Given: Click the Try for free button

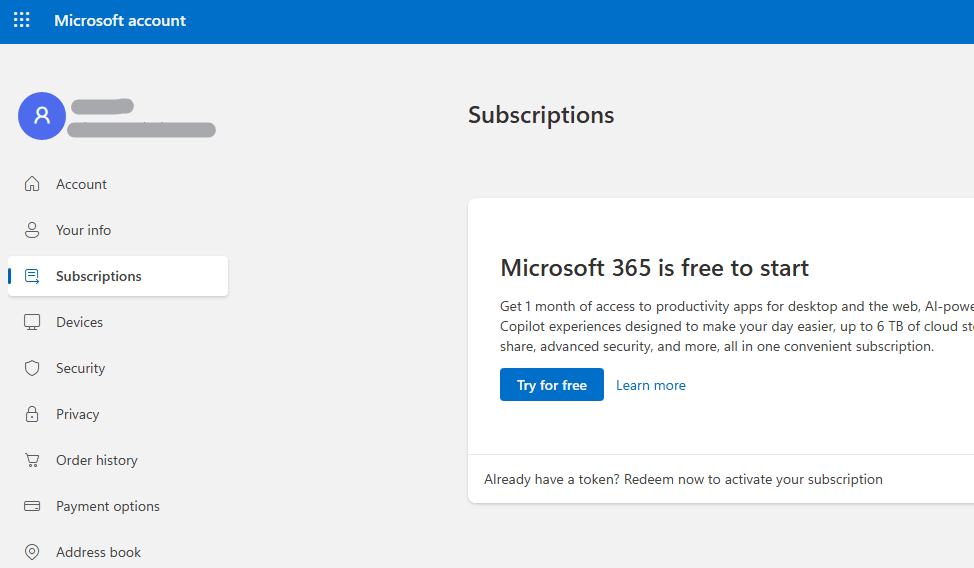Looking at the screenshot, I should coord(552,385).
